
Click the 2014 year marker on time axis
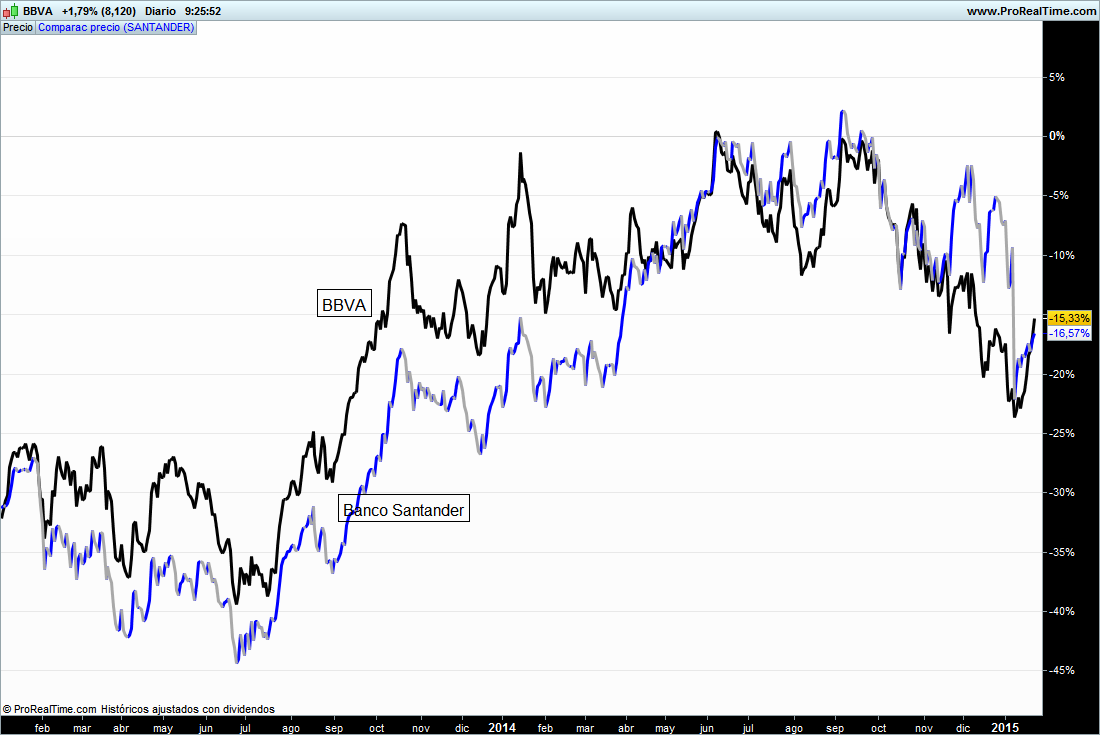502,727
